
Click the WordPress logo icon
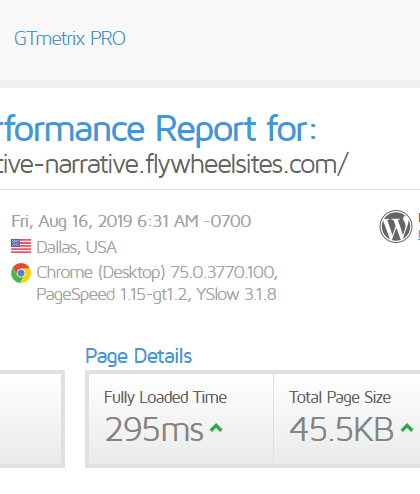[x=396, y=226]
